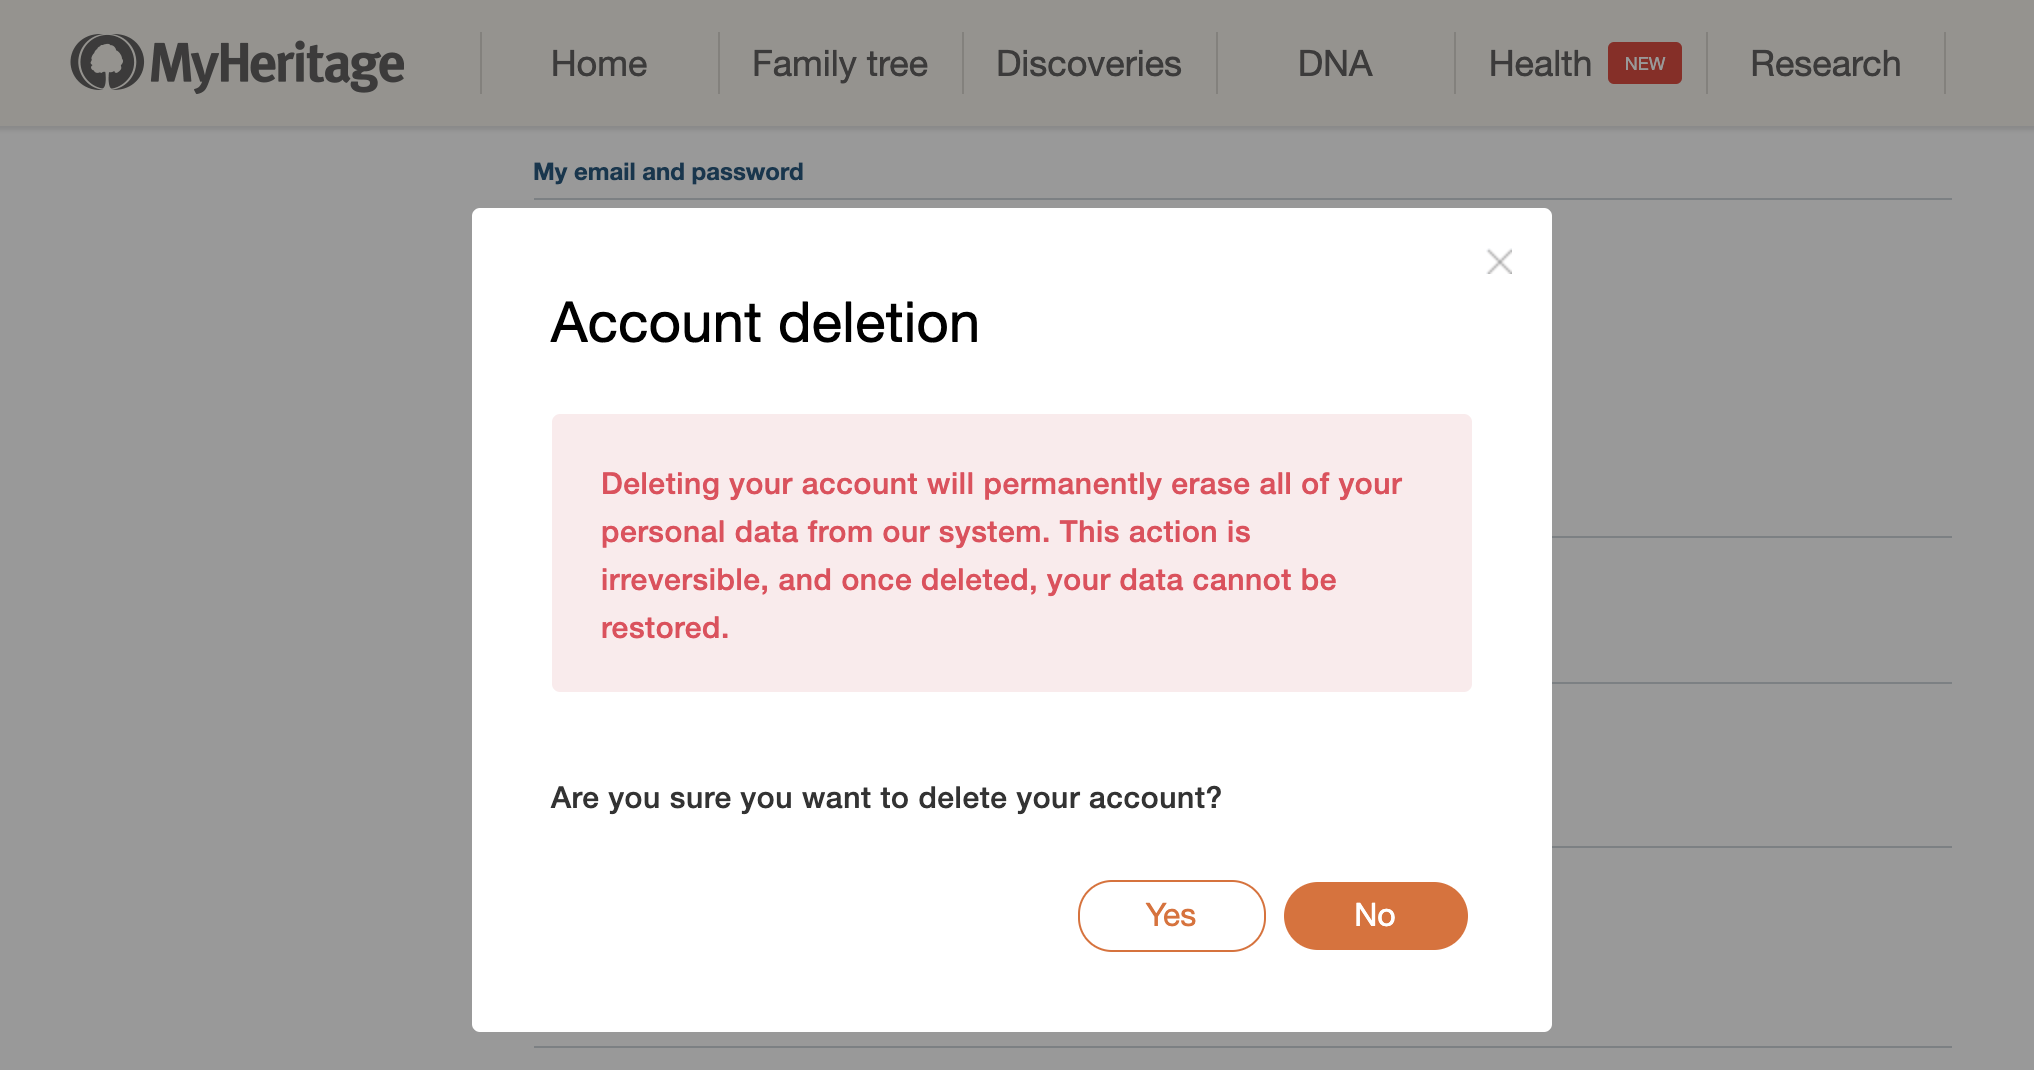The height and width of the screenshot is (1070, 2034).
Task: Click the red deletion warning message box
Action: click(1011, 553)
